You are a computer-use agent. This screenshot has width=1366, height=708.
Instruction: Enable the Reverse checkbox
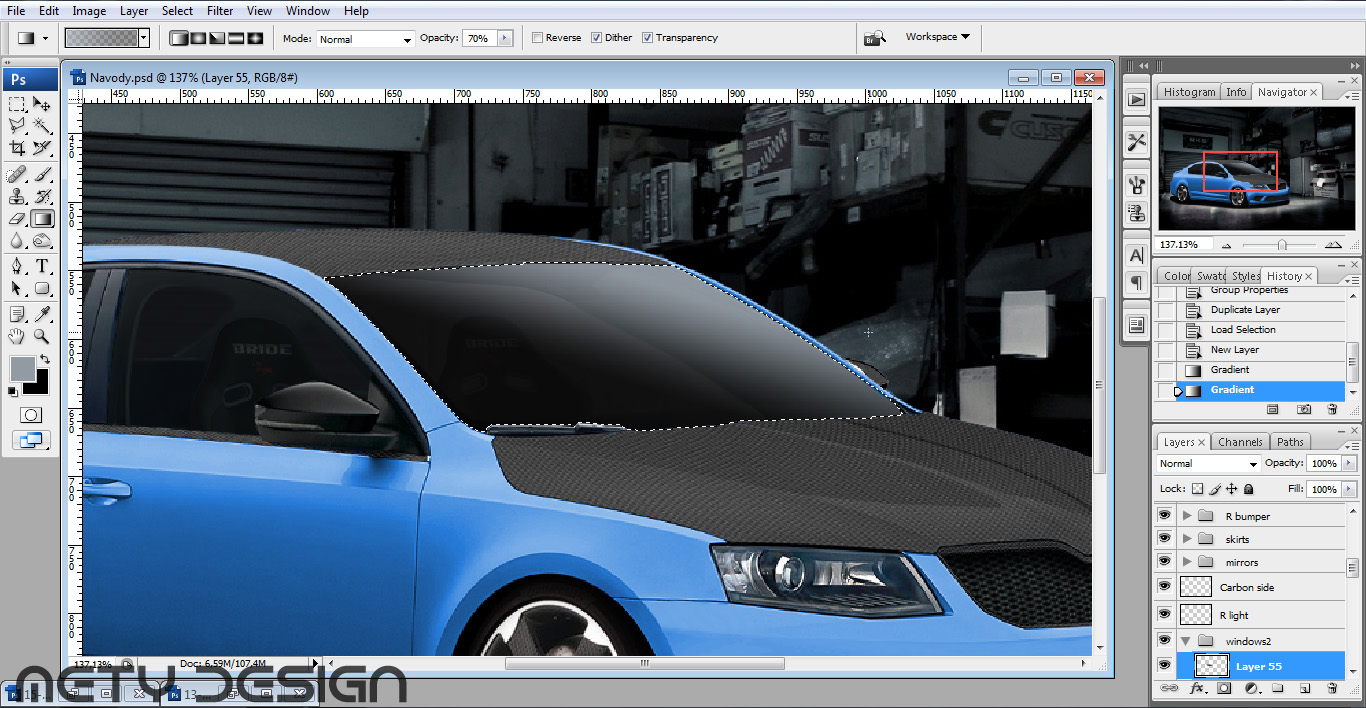[x=538, y=38]
